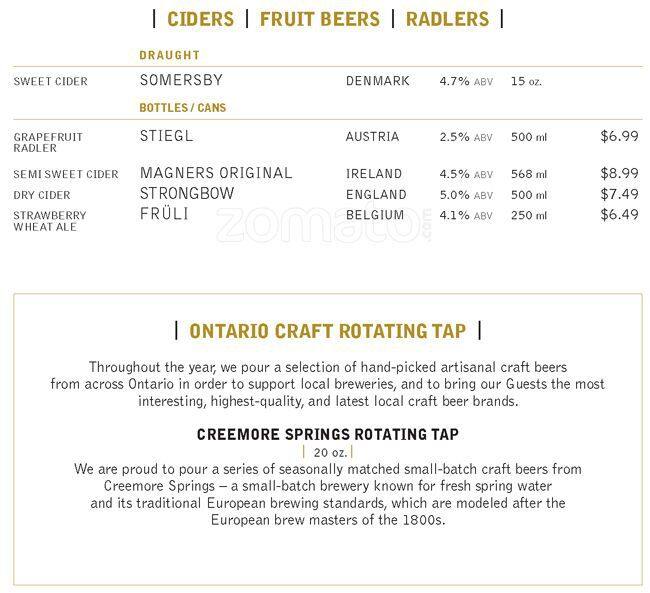Click the Strongbow dry cider entry
Viewport: 650px width, 593px height.
click(187, 194)
